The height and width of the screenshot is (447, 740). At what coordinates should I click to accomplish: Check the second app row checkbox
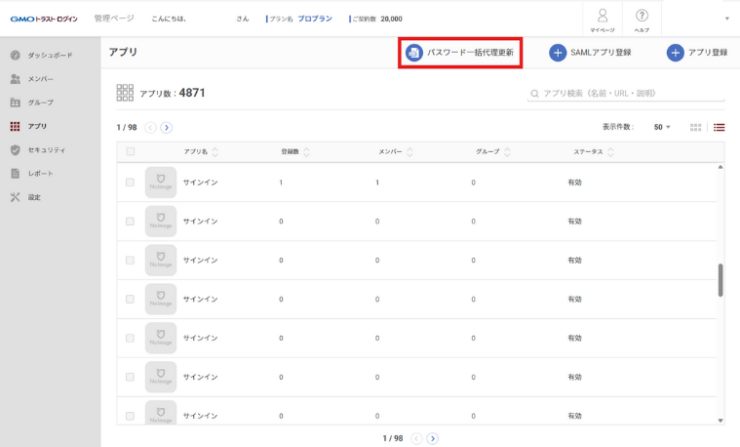130,221
